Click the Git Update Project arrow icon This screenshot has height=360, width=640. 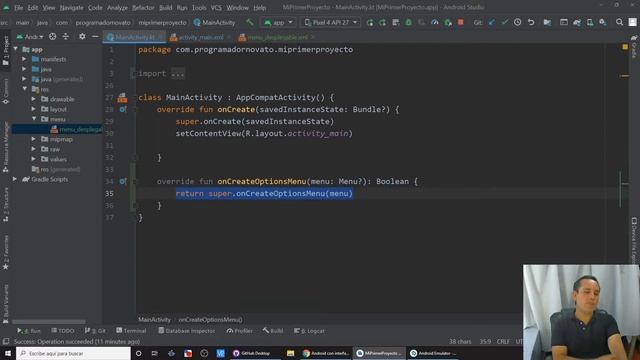tap(492, 22)
